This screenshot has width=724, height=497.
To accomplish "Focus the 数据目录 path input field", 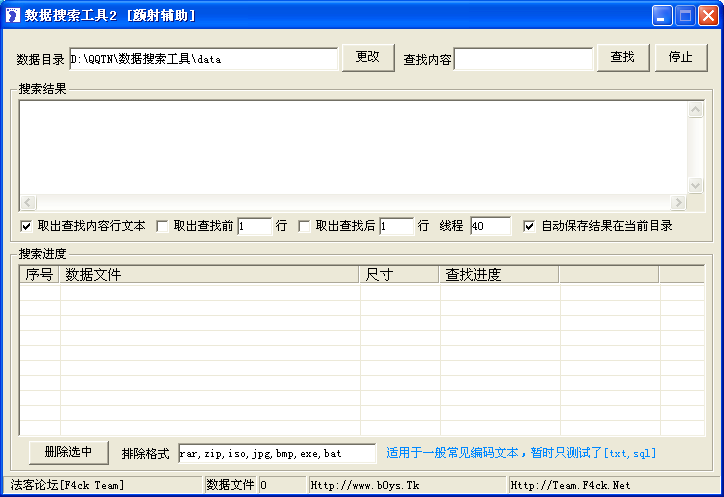I will (204, 59).
